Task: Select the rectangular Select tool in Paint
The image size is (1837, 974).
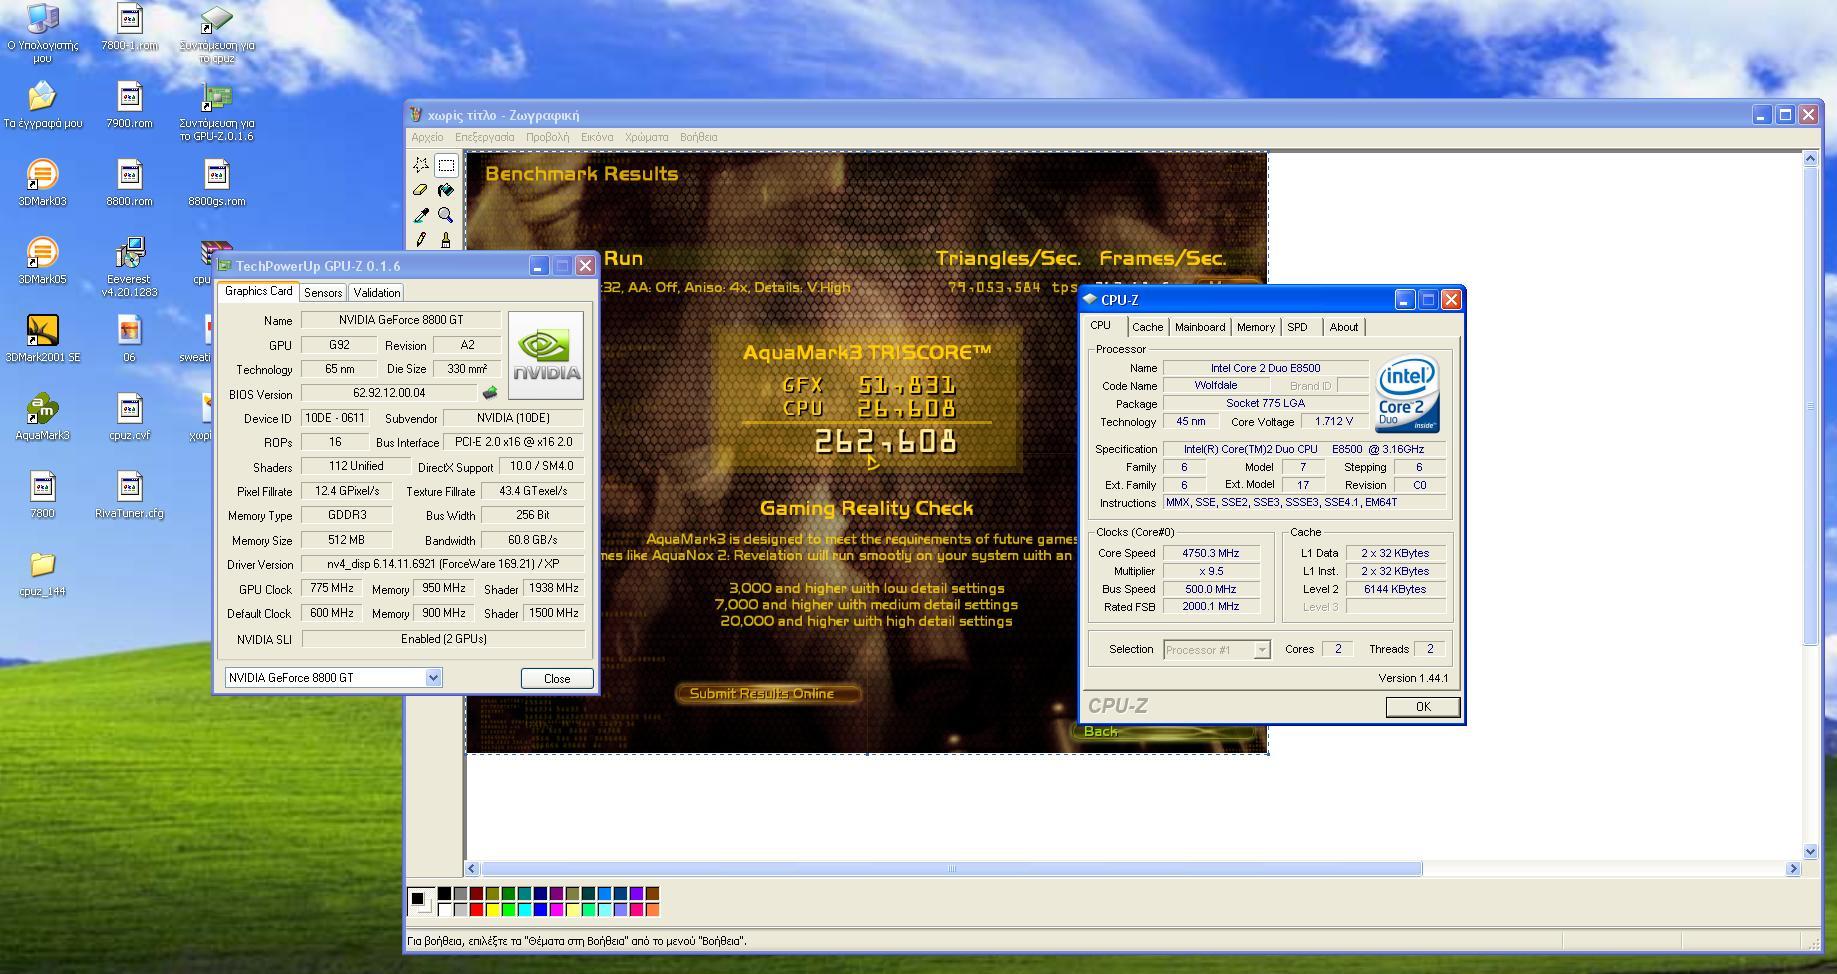Action: pyautogui.click(x=446, y=165)
